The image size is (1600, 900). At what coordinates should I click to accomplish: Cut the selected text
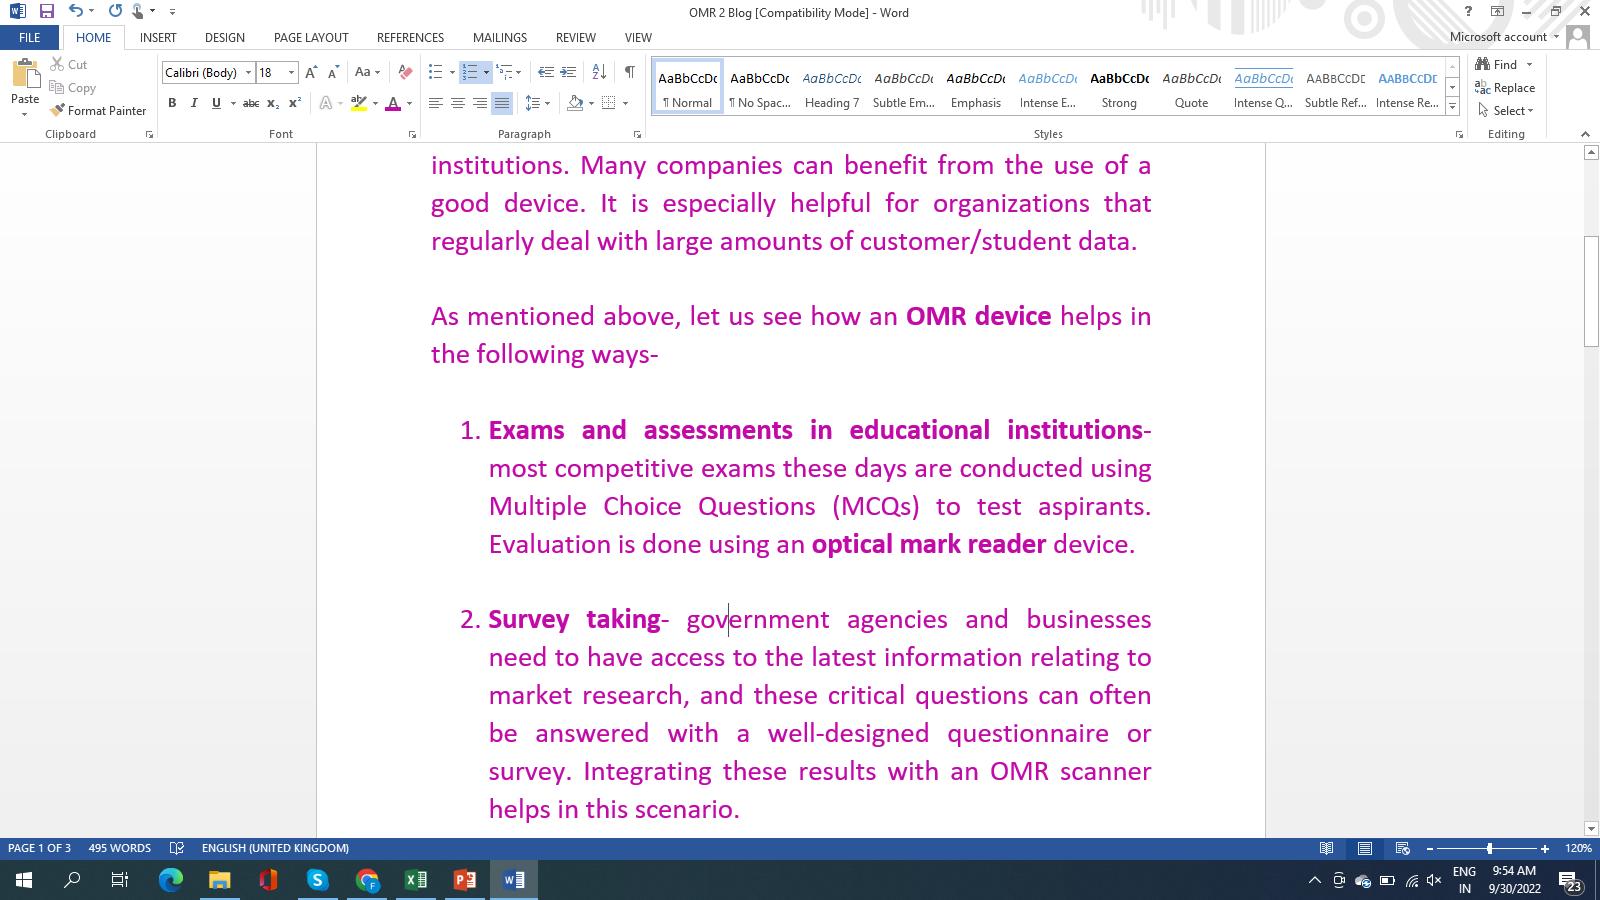(69, 64)
